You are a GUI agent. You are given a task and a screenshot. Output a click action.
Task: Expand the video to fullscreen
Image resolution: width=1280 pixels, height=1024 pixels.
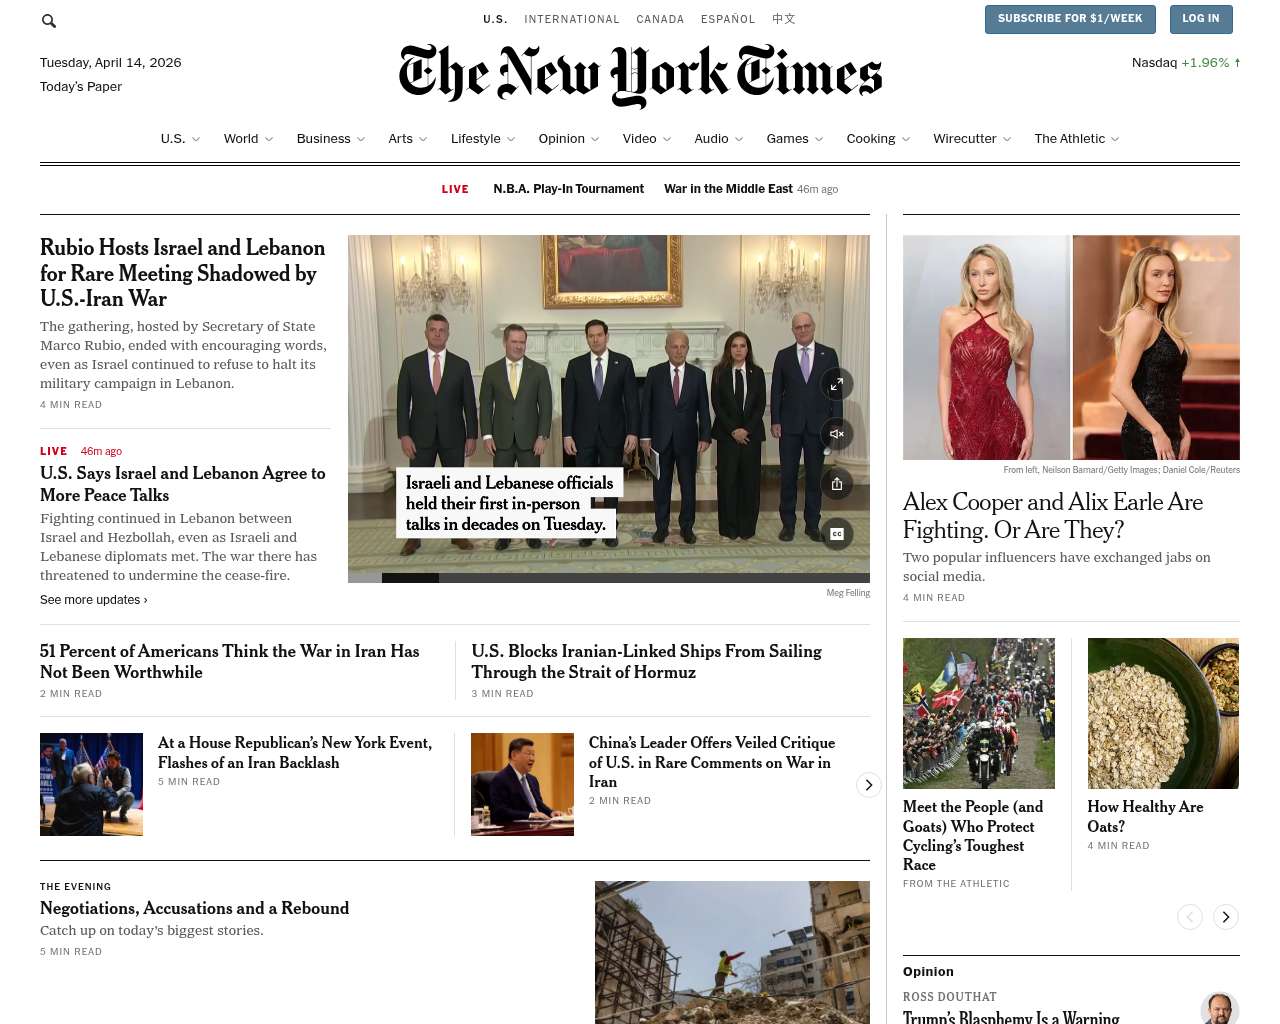[837, 384]
